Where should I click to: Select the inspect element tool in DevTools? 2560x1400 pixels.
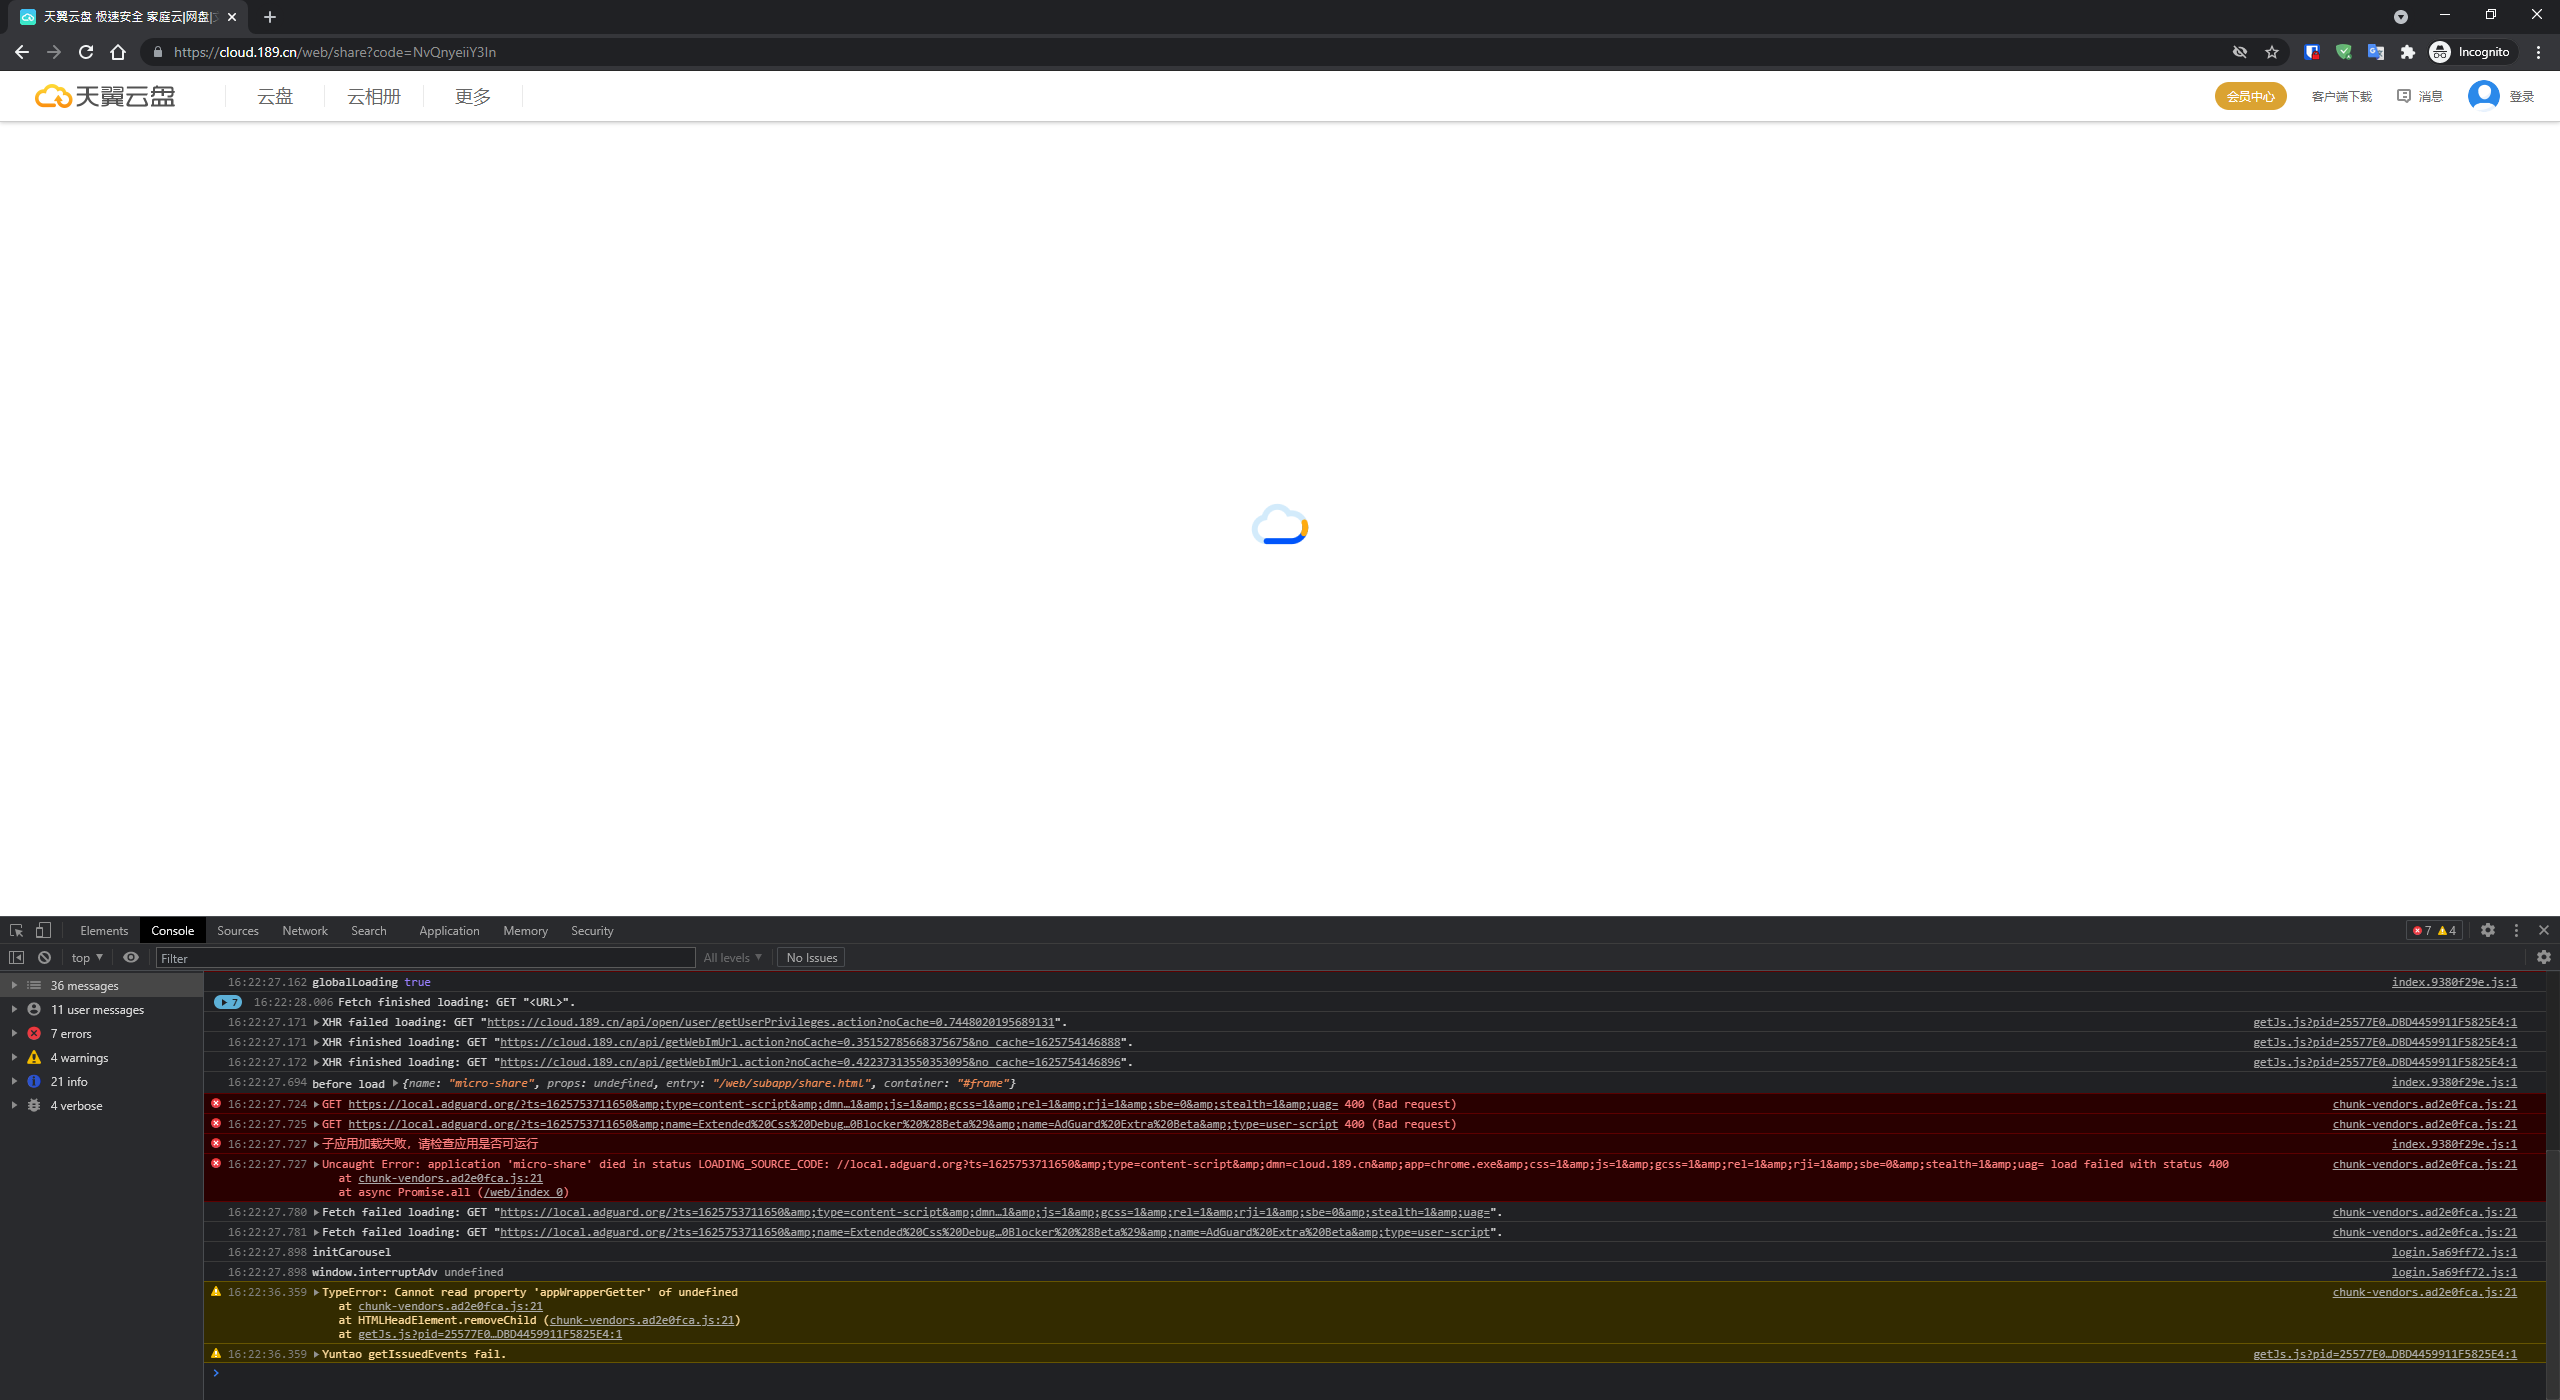coord(16,930)
